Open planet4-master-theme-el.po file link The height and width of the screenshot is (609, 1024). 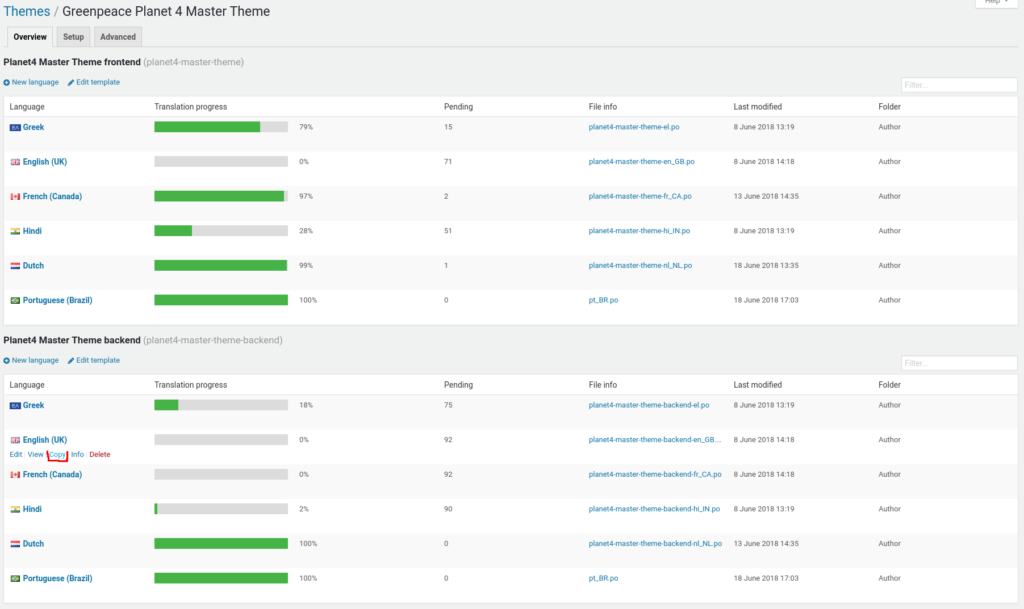tap(633, 127)
